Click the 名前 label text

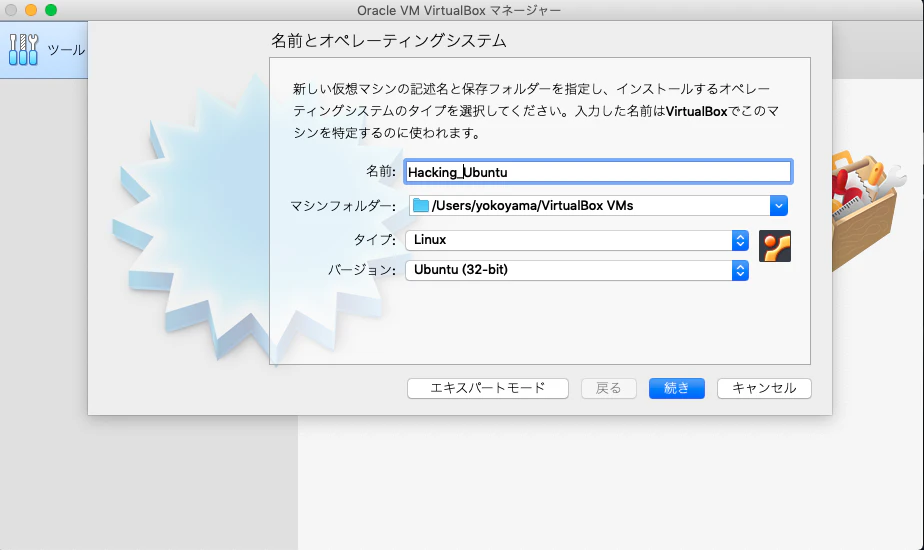click(381, 172)
